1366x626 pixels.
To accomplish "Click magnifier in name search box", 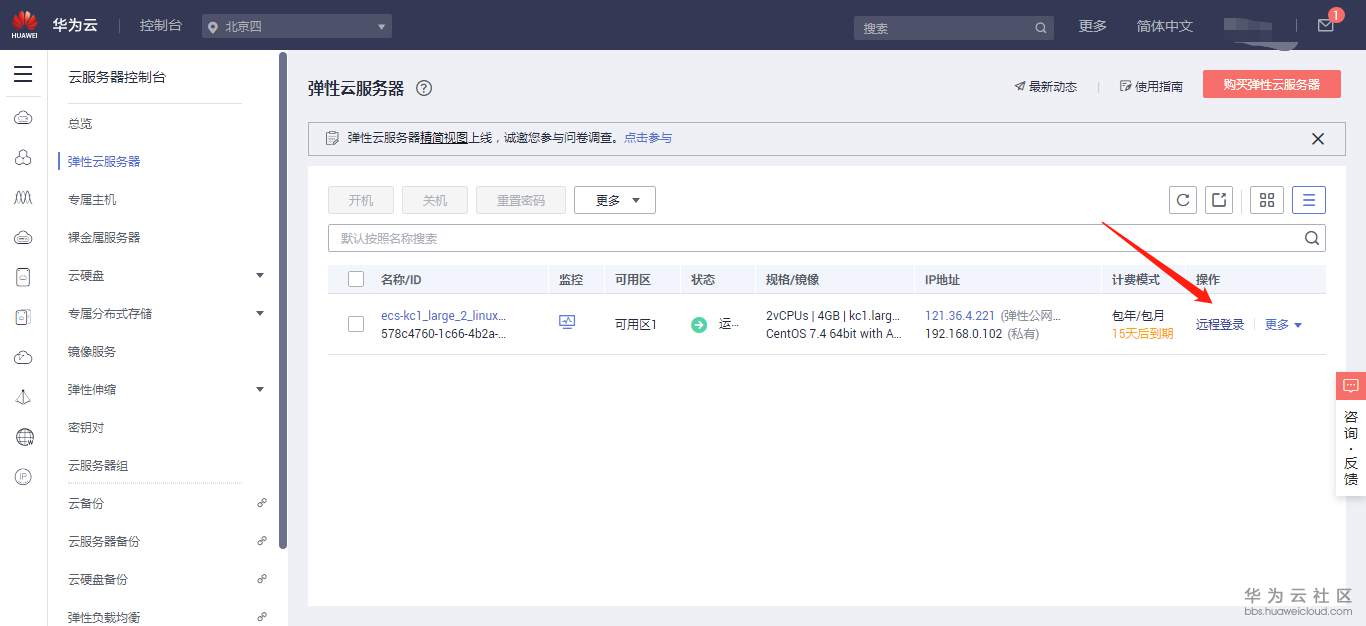I will 1312,238.
